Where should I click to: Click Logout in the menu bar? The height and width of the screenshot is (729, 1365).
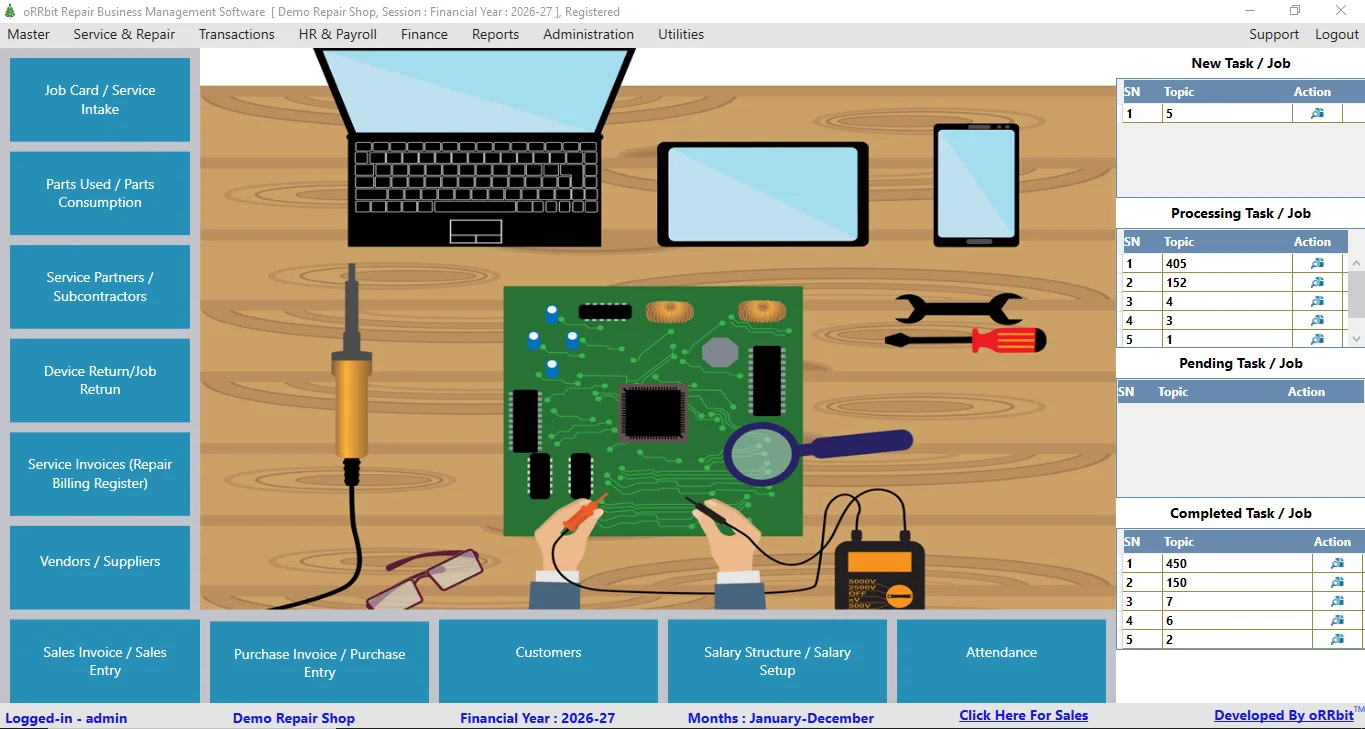tap(1337, 34)
